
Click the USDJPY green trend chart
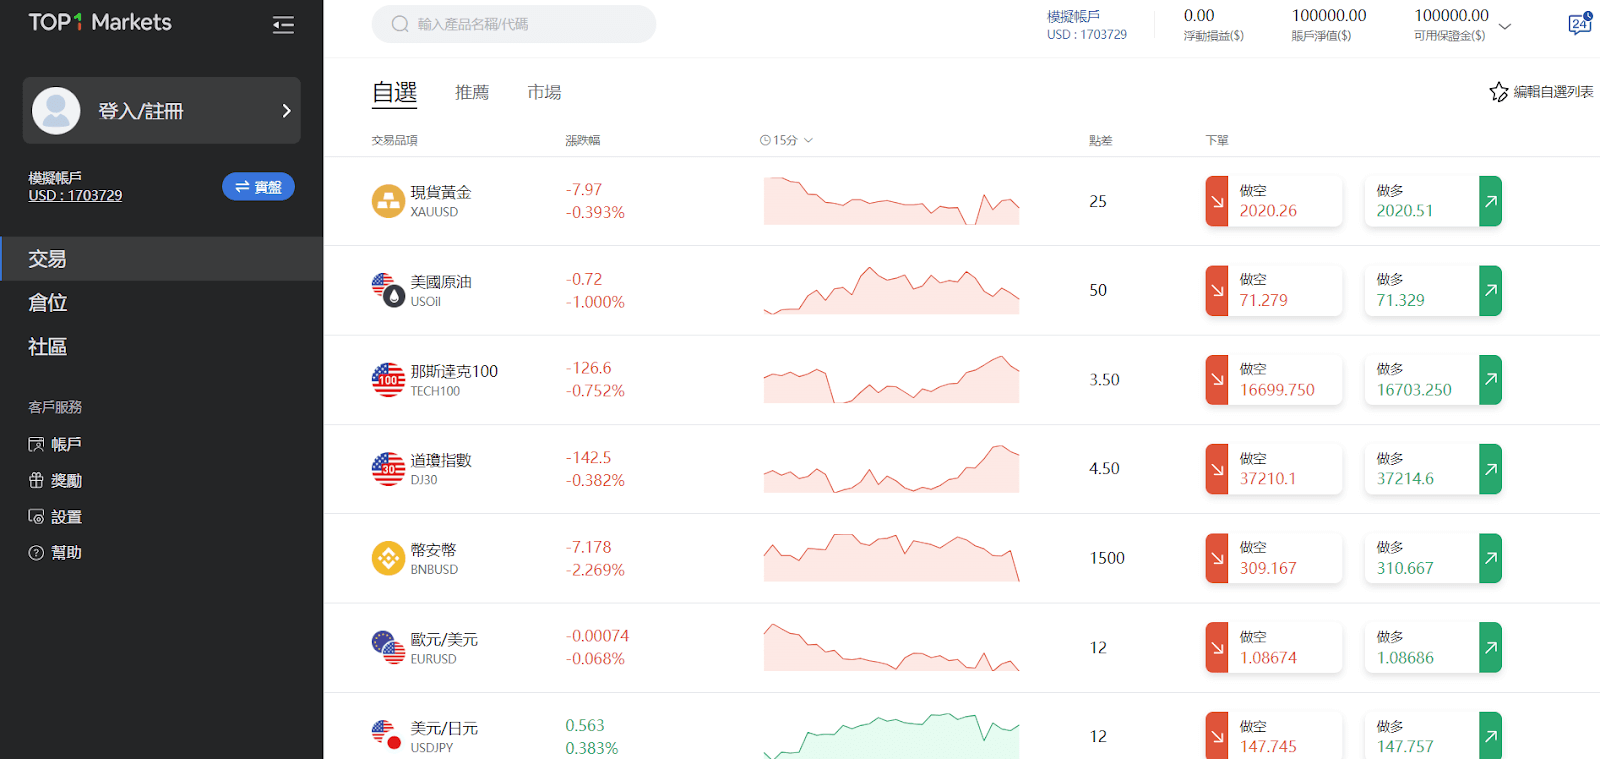[891, 736]
